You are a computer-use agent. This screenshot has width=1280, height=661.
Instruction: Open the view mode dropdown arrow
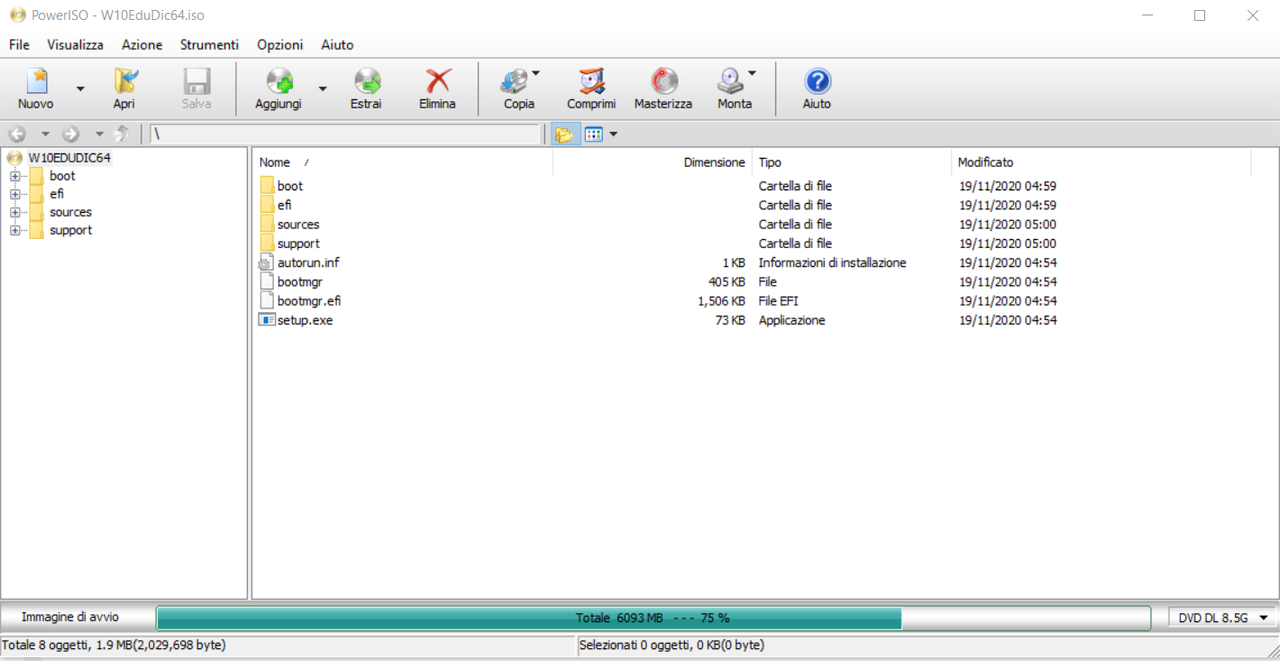tap(613, 134)
